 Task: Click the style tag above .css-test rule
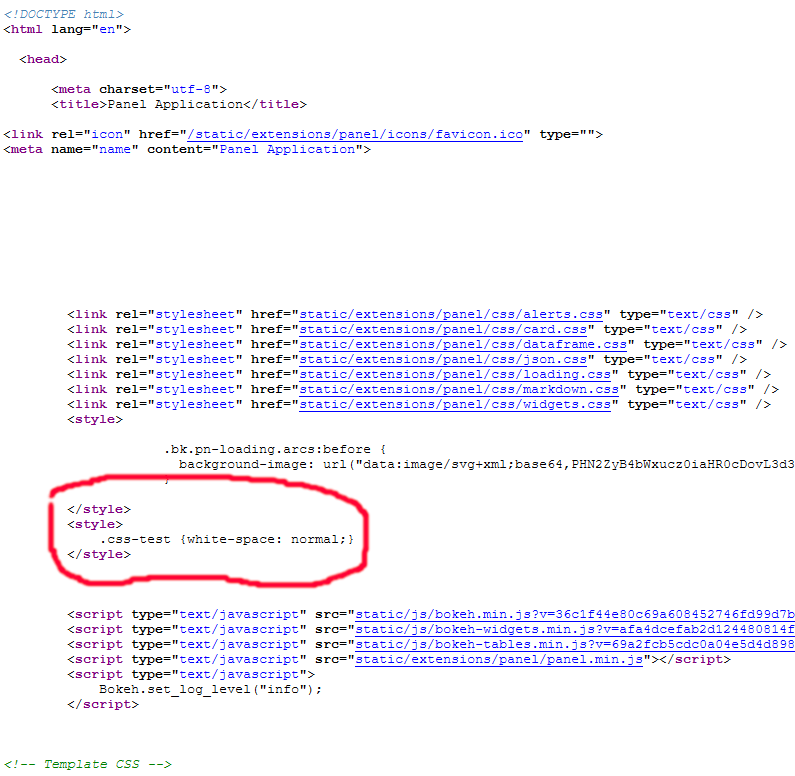95,525
